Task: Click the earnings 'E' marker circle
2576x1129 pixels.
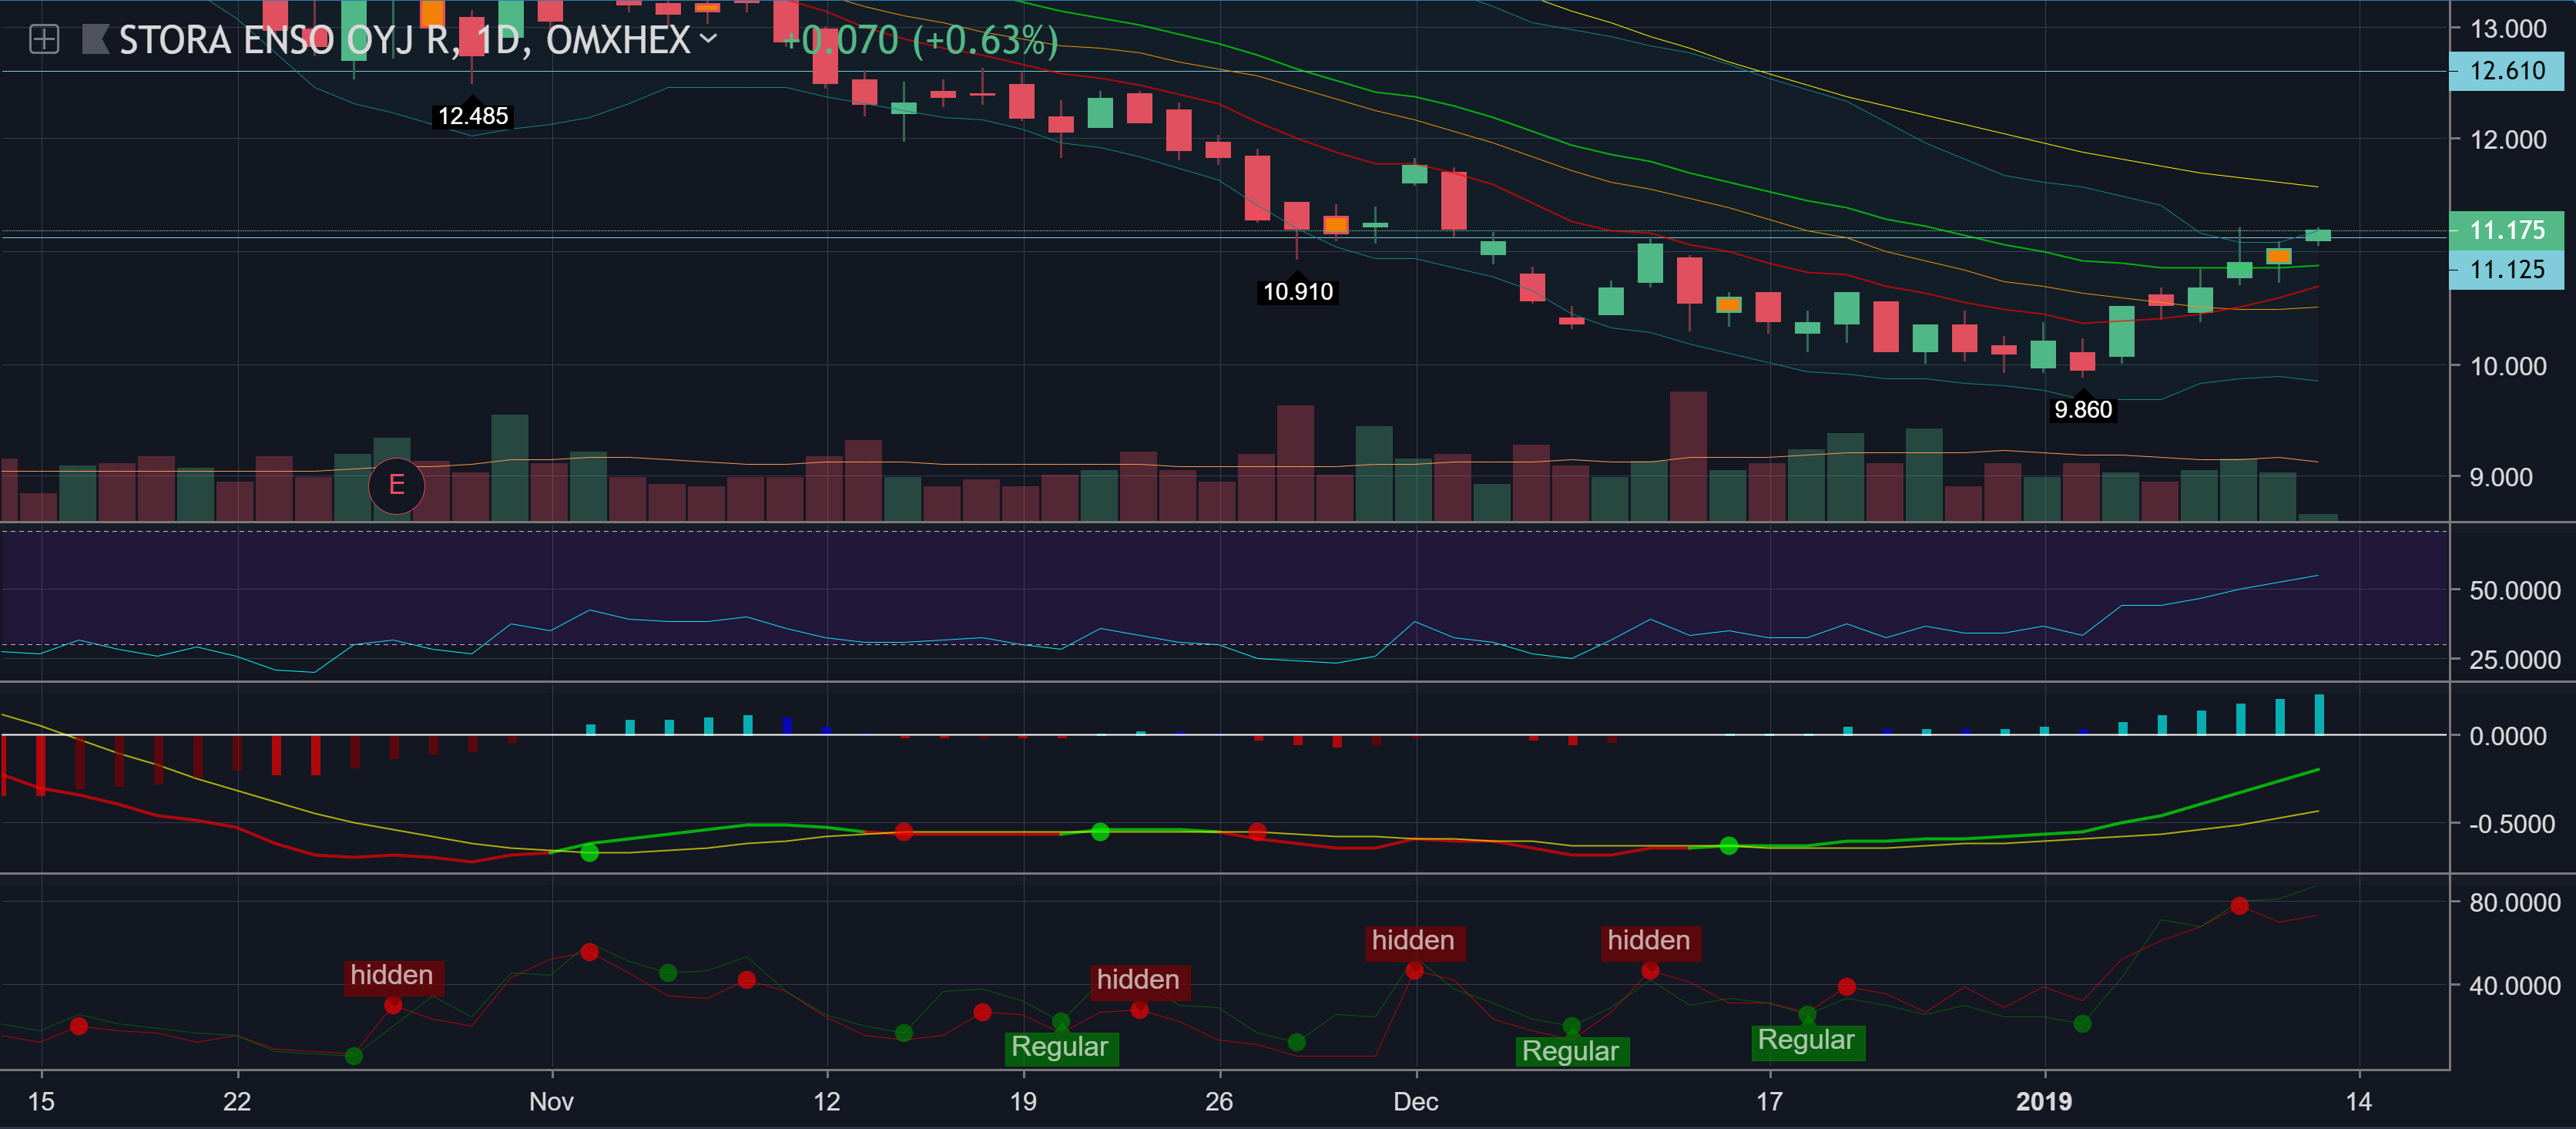Action: pyautogui.click(x=396, y=486)
